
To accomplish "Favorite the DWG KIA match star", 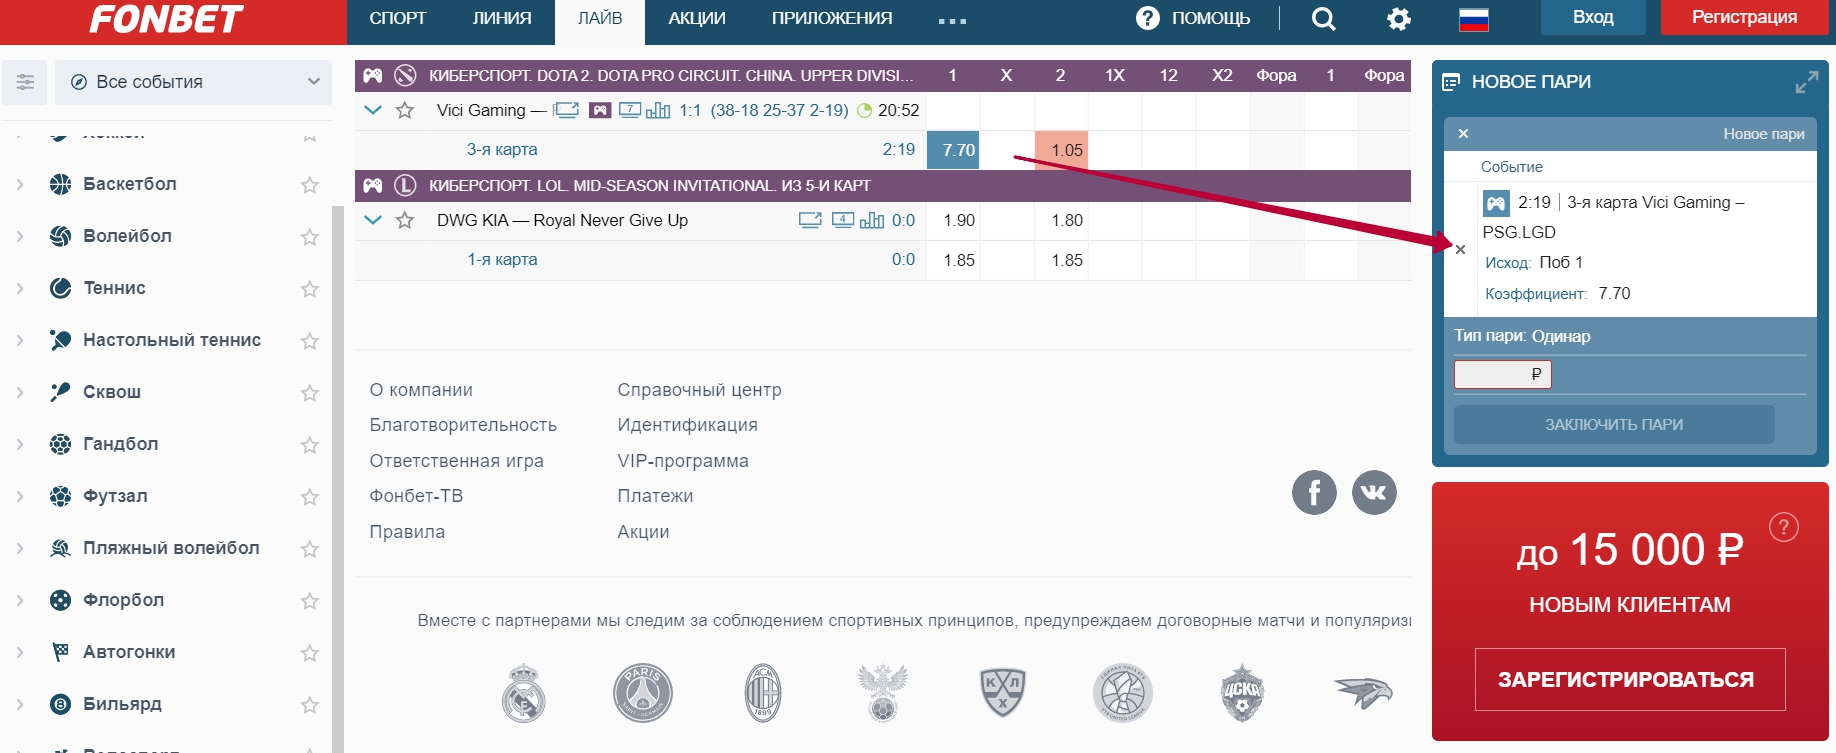I will point(405,220).
